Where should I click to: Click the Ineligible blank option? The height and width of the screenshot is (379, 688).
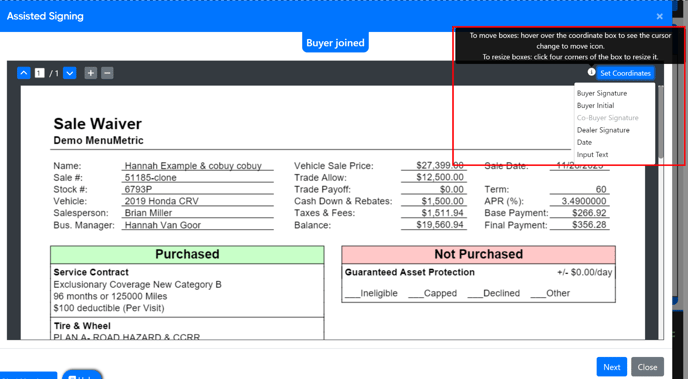tap(371, 293)
